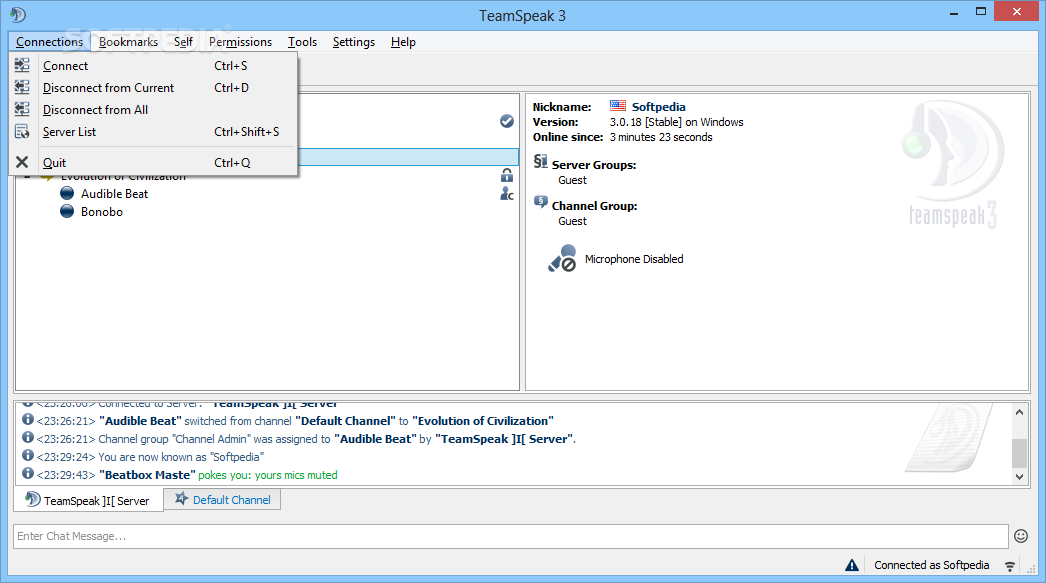Click the Guest label under Channel Group
Viewport: 1046px width, 583px height.
tap(572, 221)
